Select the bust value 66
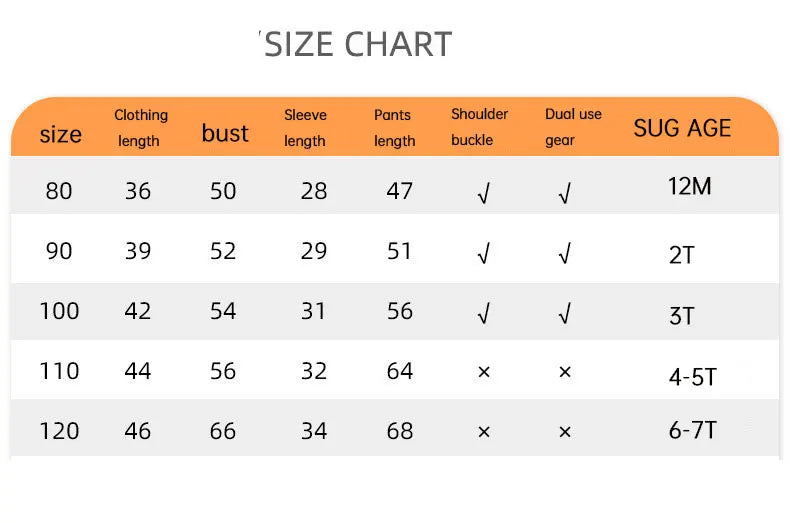 coord(223,431)
